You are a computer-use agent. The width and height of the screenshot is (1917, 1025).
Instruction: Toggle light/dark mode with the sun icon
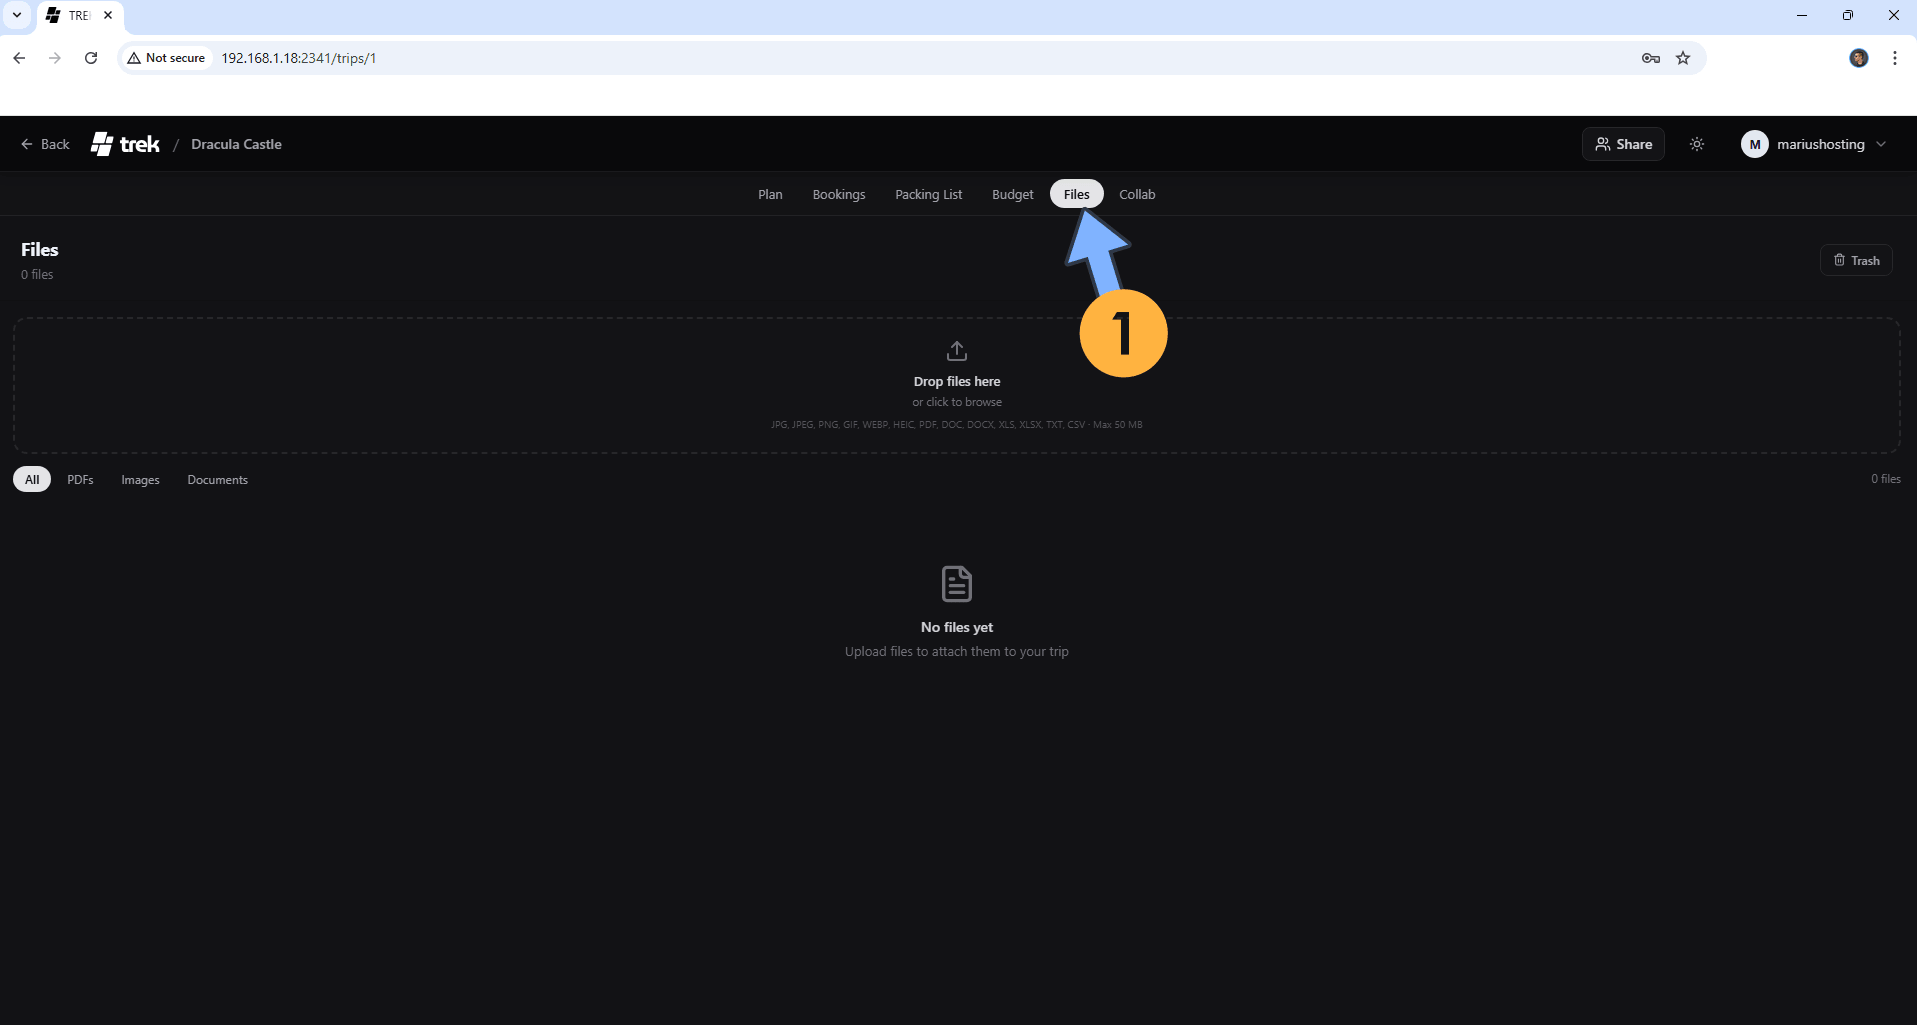coord(1696,144)
